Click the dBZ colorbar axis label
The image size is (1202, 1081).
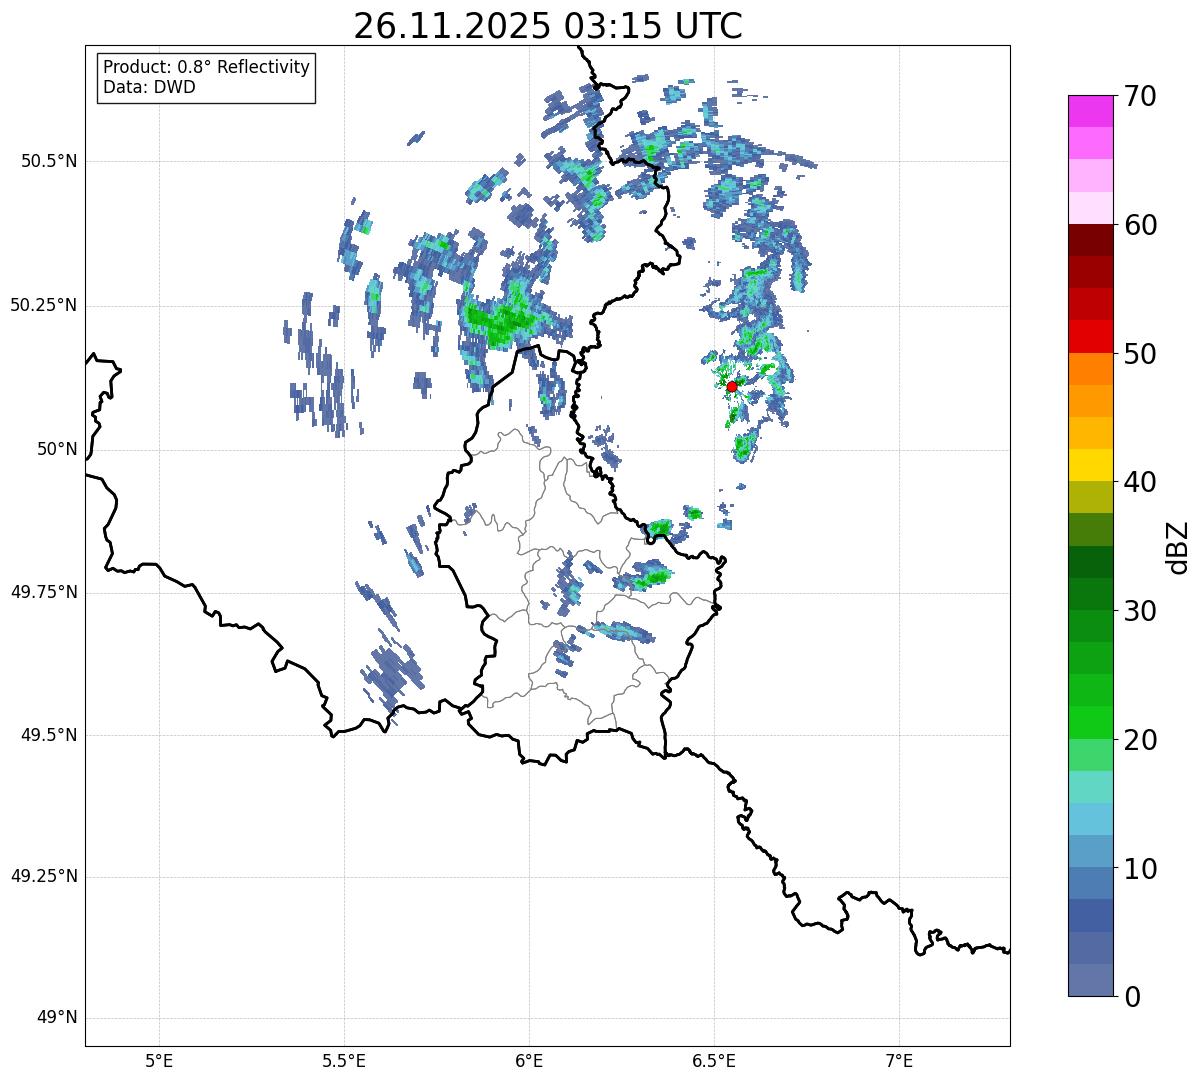point(1178,546)
